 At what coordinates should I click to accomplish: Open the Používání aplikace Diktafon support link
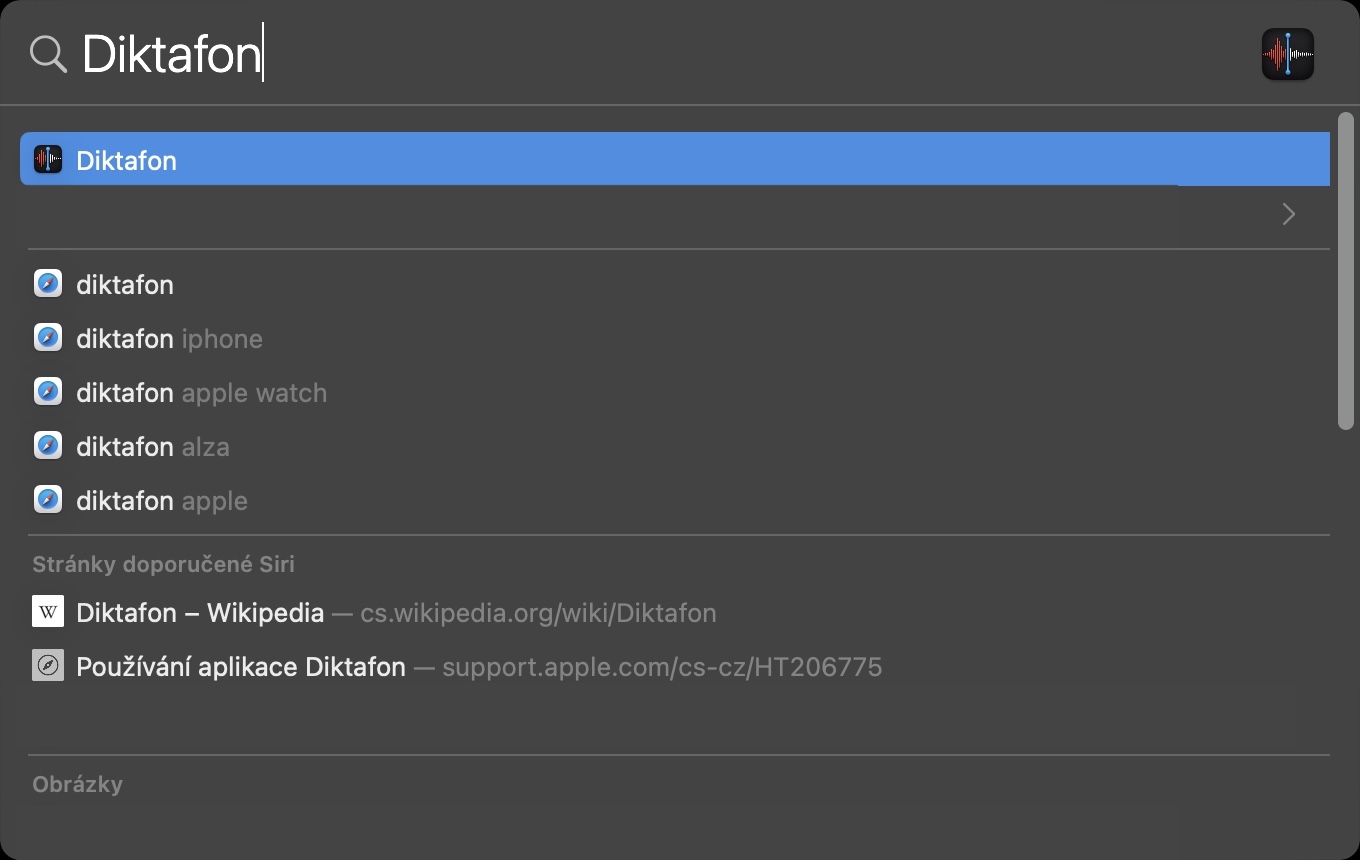(x=241, y=667)
